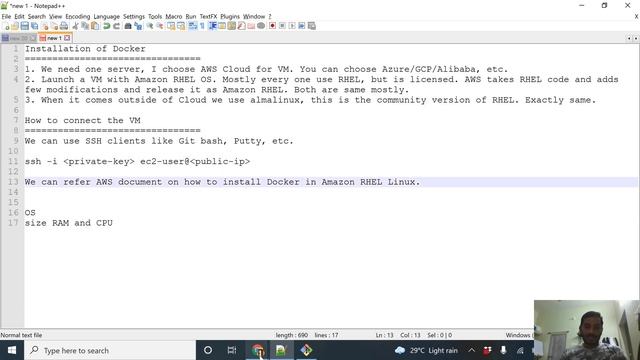The width and height of the screenshot is (640, 360).
Task: Run macro multiple times icon
Action: click(x=302, y=26)
